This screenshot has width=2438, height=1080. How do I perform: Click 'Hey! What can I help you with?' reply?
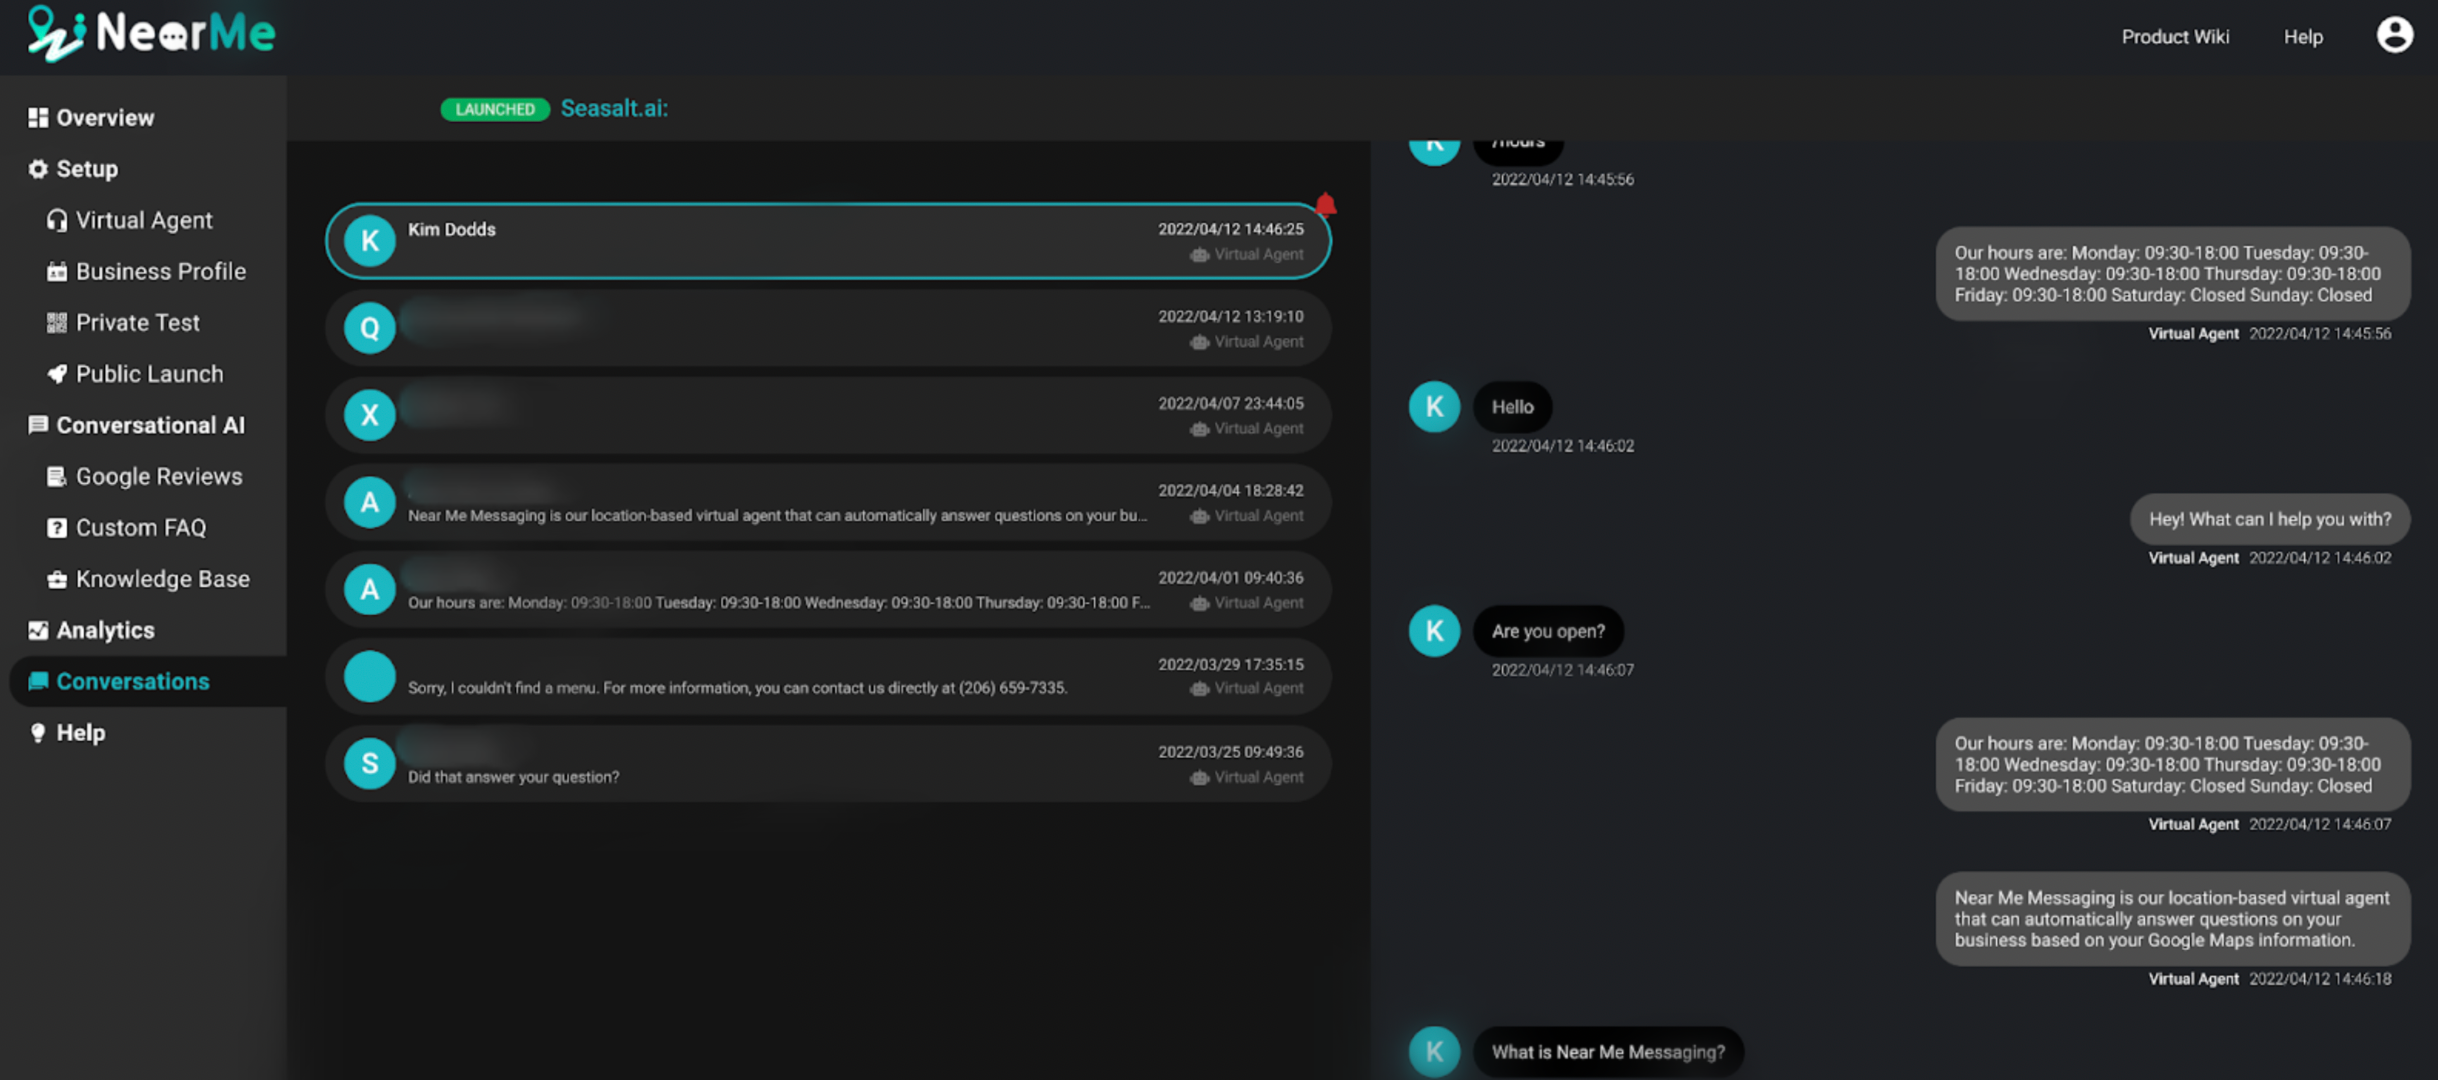tap(2270, 519)
